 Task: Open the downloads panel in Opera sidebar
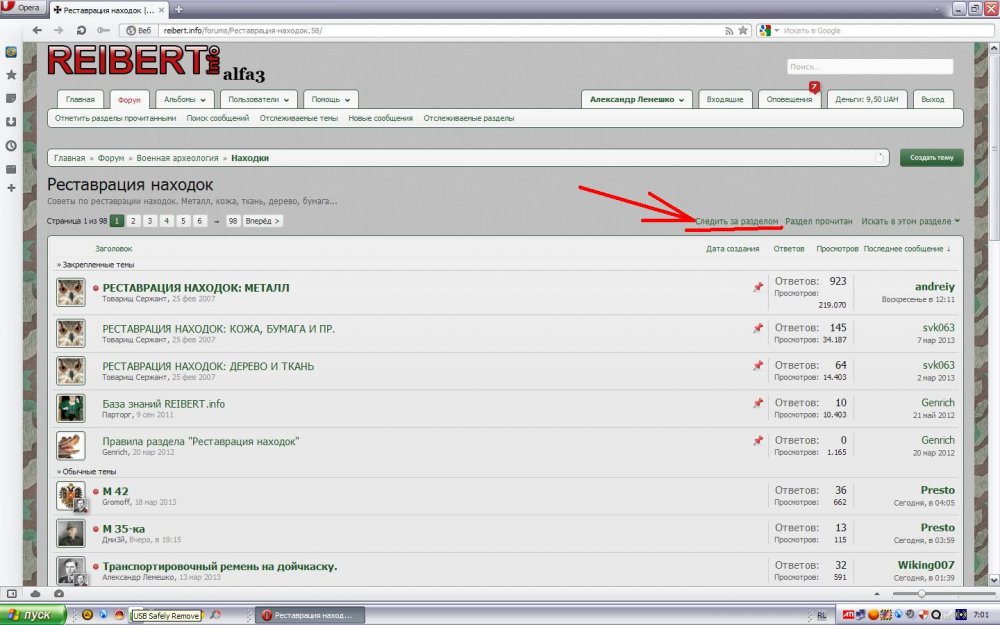coord(11,122)
